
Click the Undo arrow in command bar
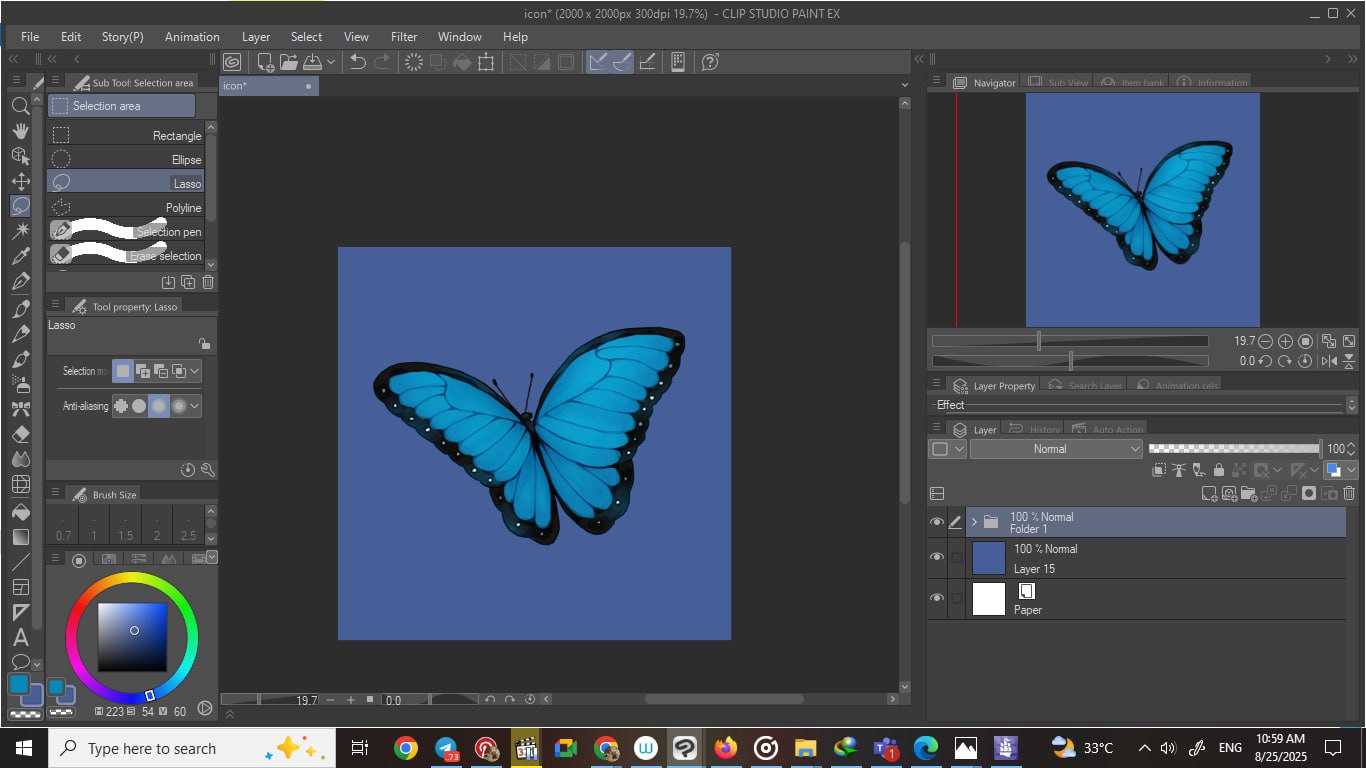pyautogui.click(x=357, y=62)
